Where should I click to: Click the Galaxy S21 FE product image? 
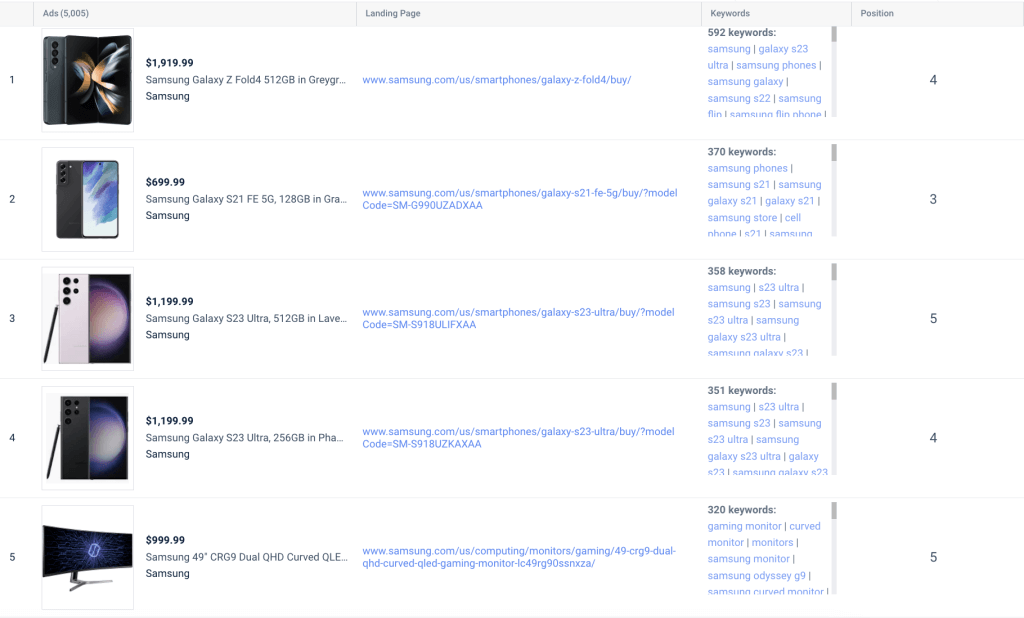[x=87, y=199]
